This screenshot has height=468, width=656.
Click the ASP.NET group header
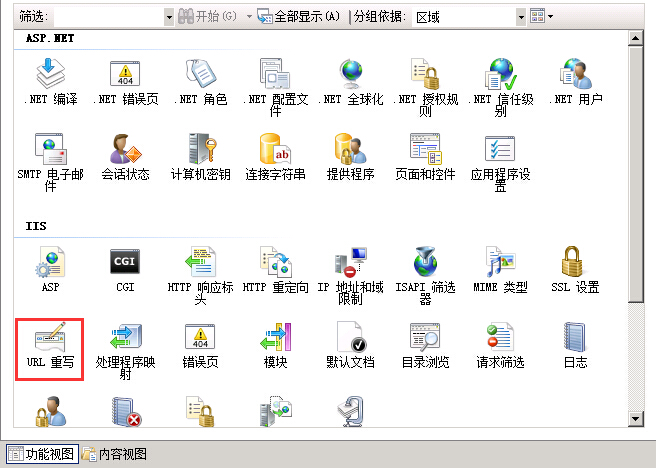pos(50,38)
